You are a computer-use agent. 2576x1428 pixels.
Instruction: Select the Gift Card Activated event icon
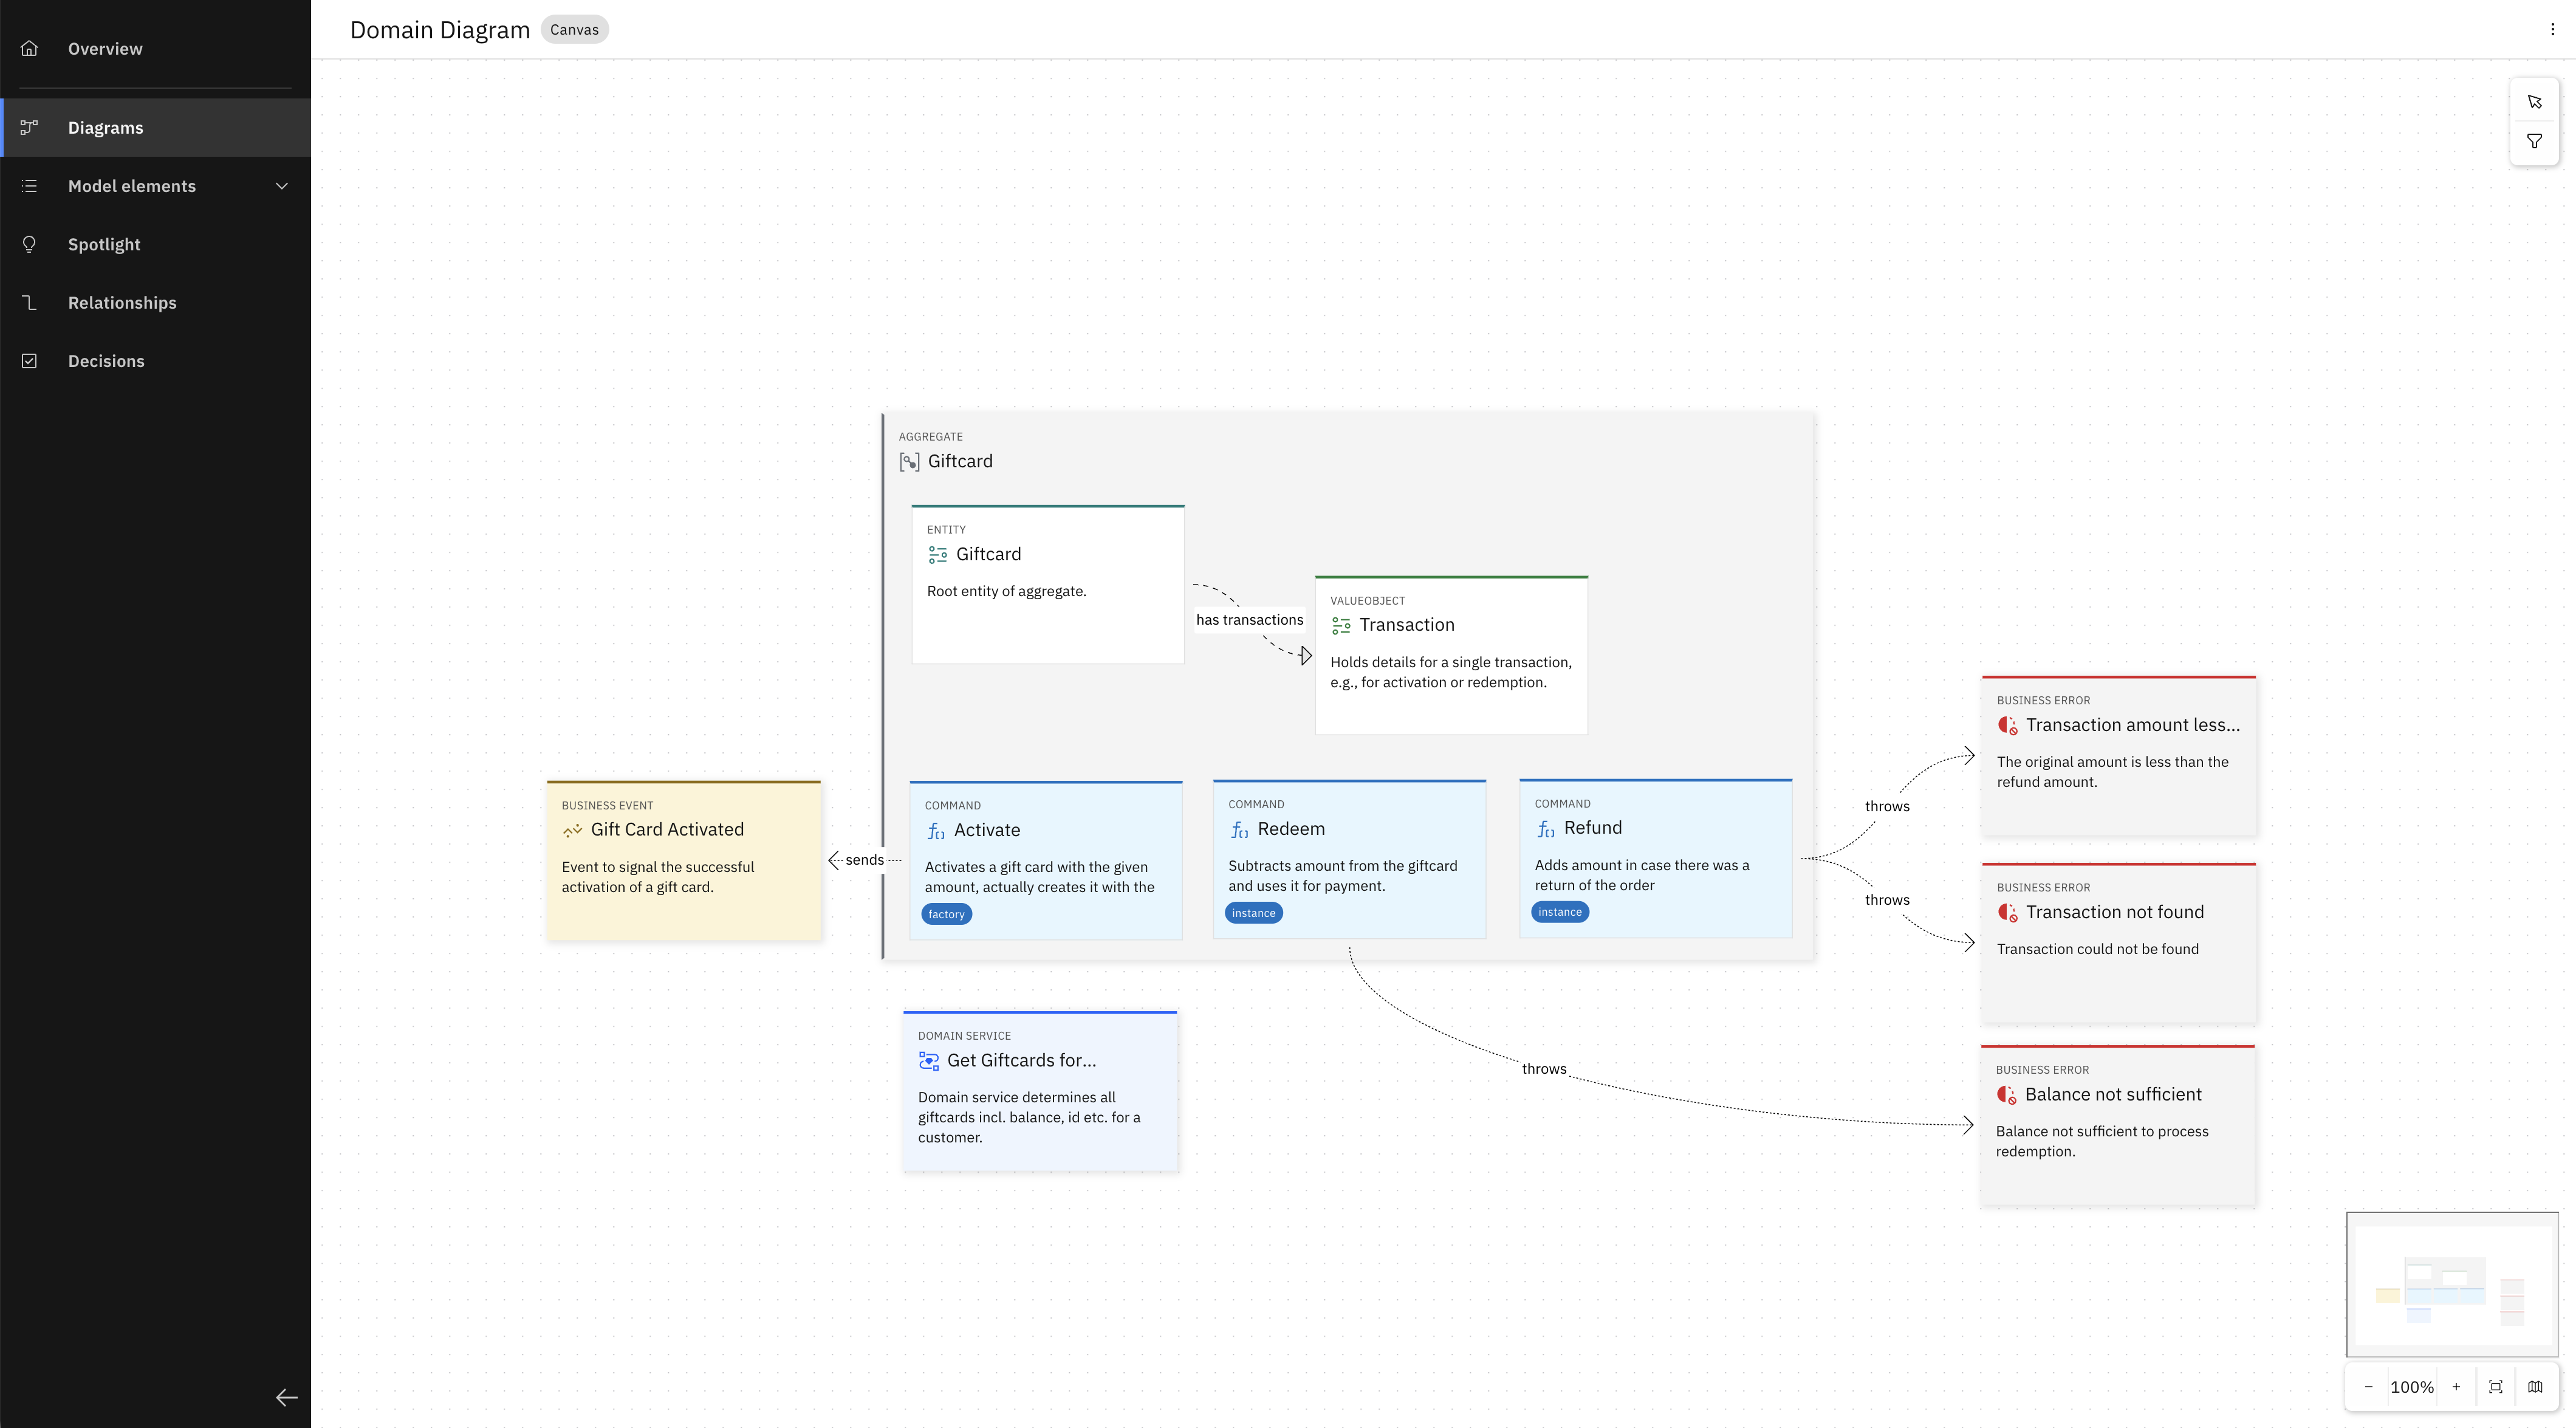572,830
